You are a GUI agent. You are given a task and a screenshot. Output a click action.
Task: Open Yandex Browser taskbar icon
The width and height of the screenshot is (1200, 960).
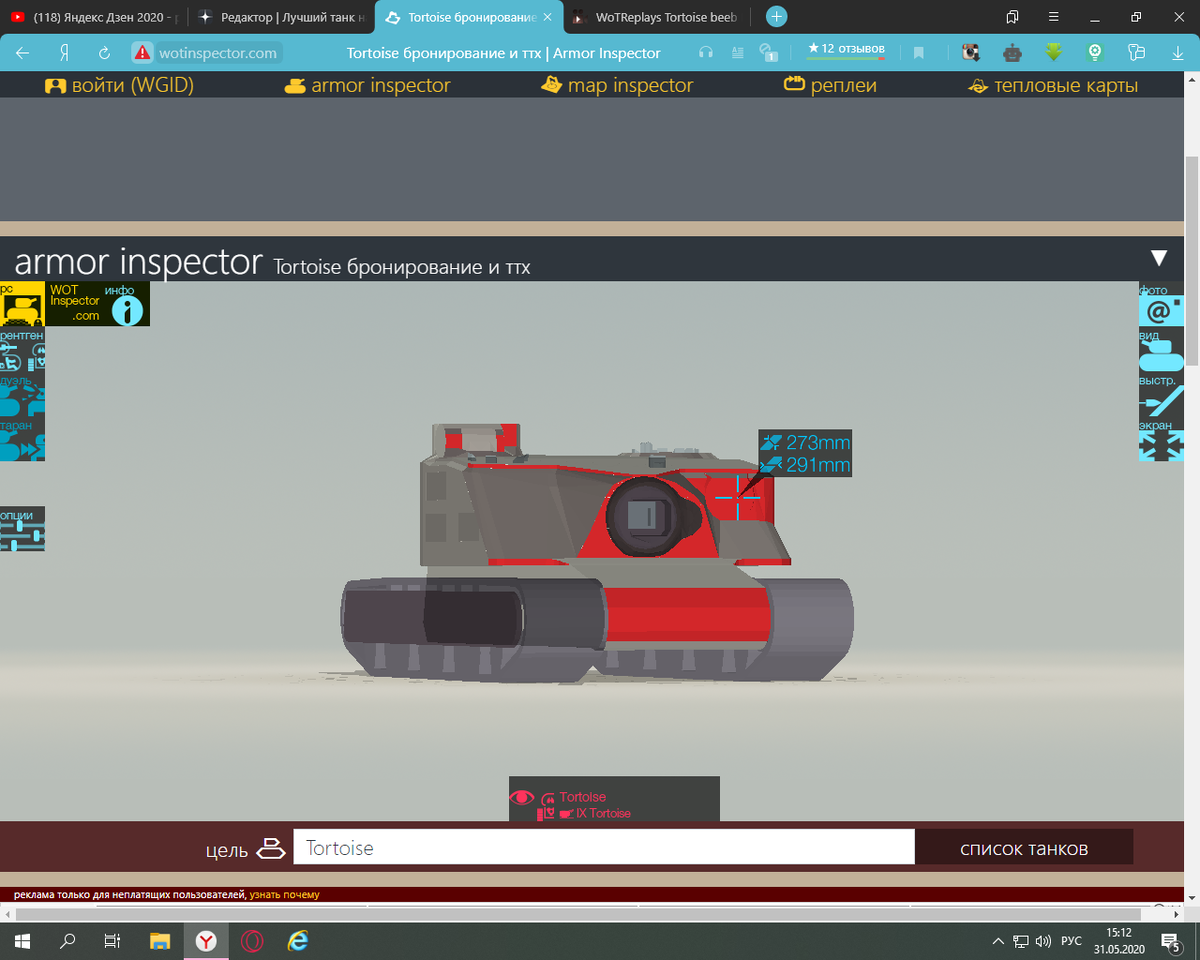[206, 941]
